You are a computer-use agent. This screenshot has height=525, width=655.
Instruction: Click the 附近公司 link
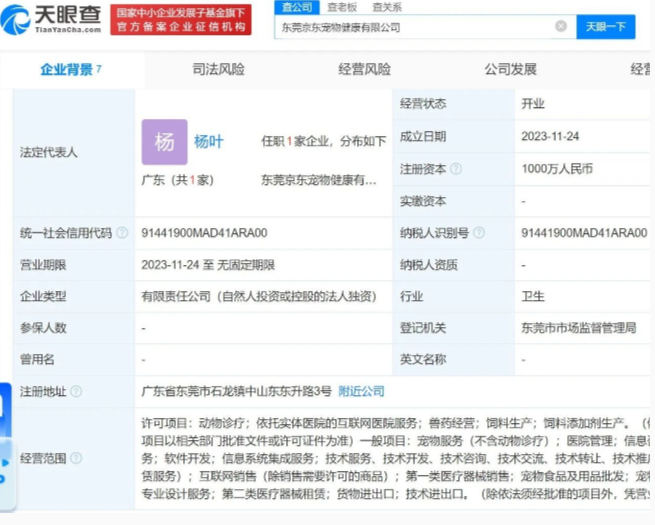[x=361, y=391]
